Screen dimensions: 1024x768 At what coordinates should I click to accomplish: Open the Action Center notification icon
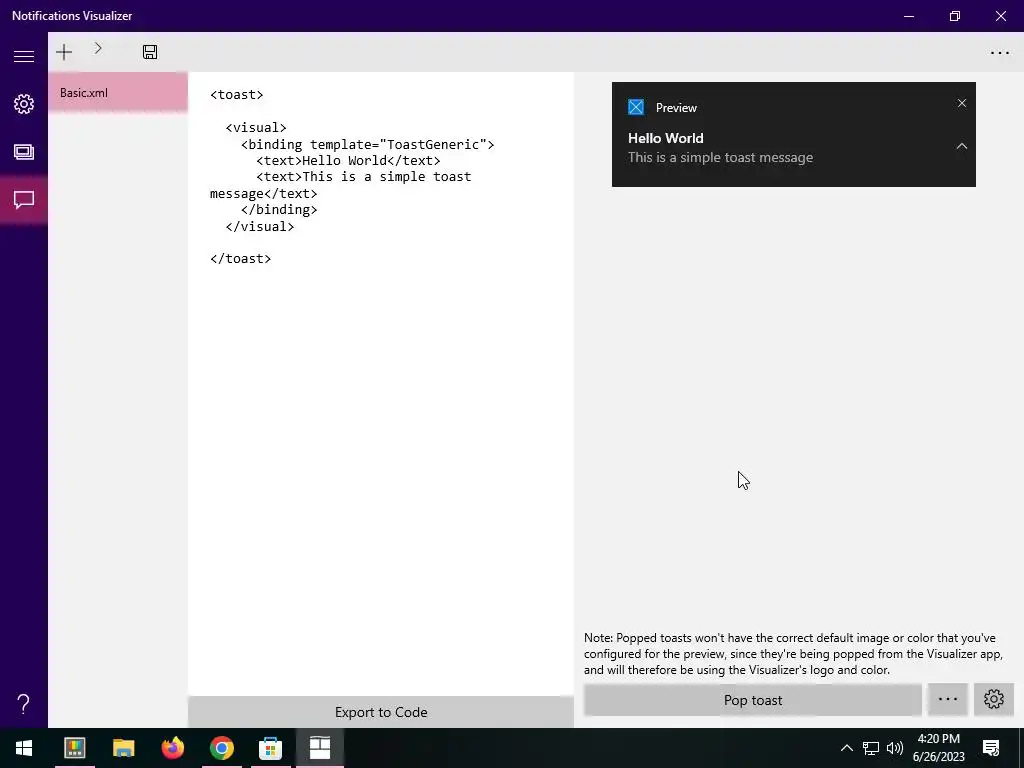pyautogui.click(x=991, y=748)
